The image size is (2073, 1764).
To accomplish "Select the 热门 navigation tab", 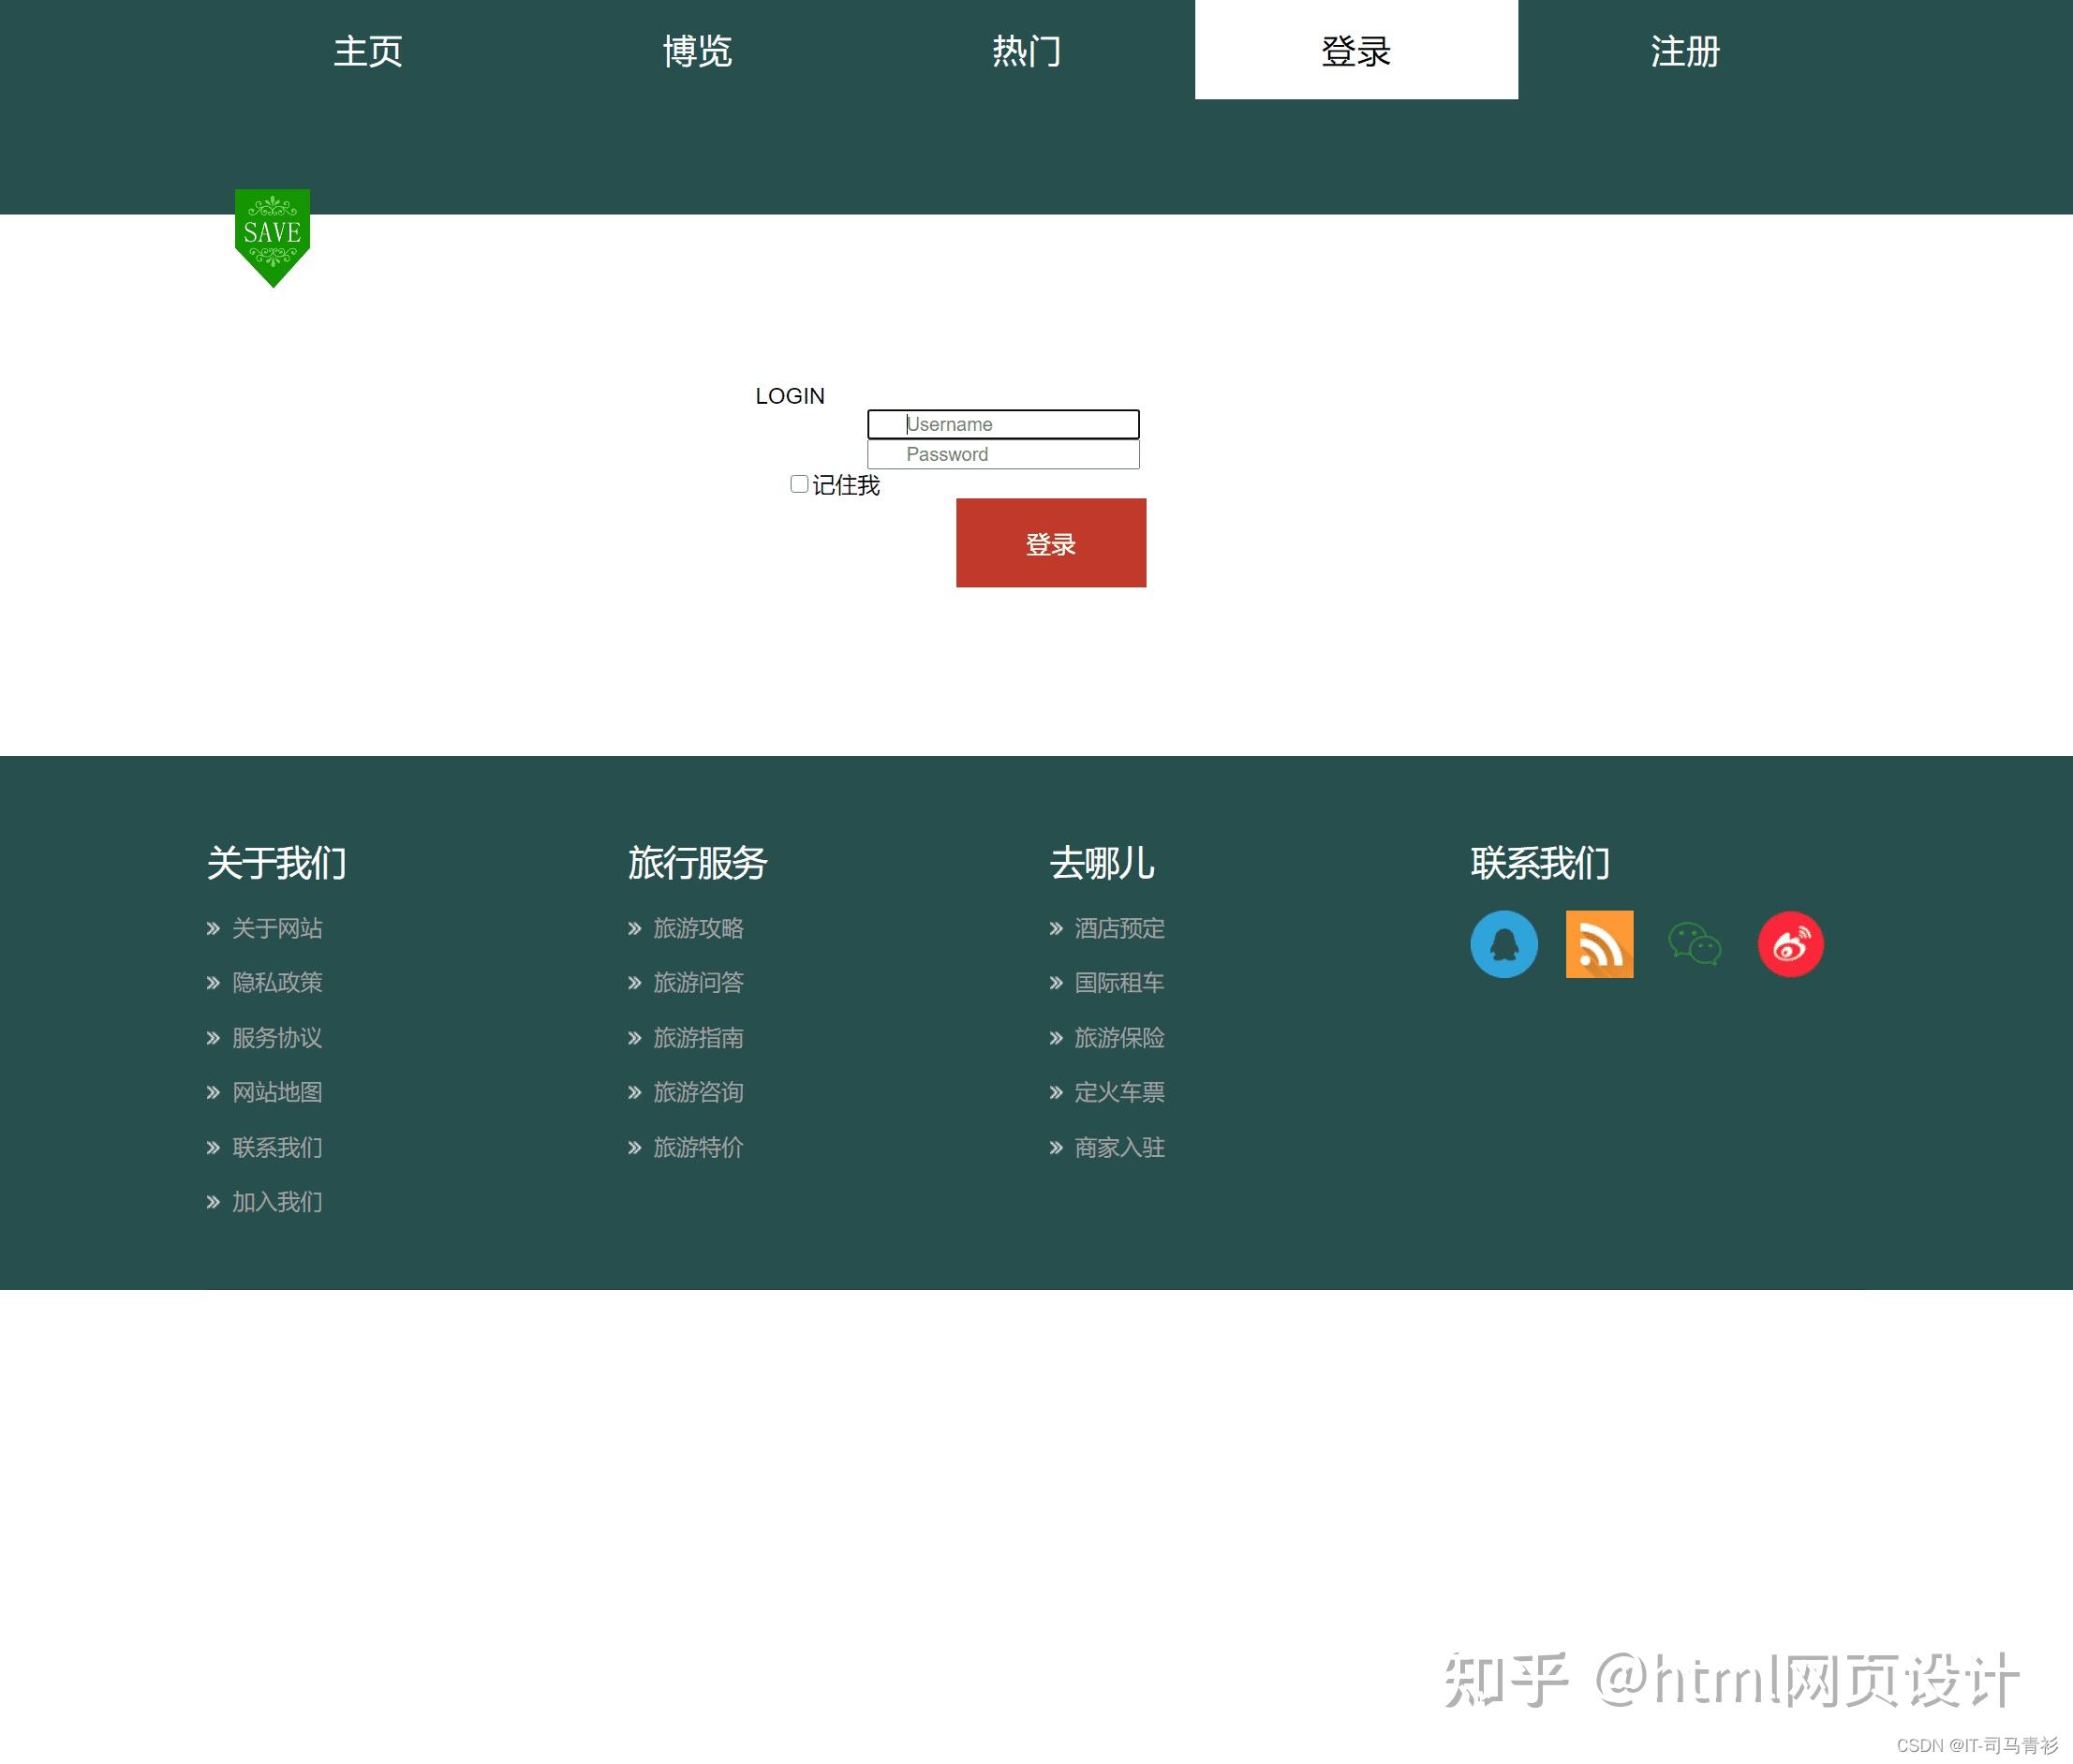I will [1027, 50].
